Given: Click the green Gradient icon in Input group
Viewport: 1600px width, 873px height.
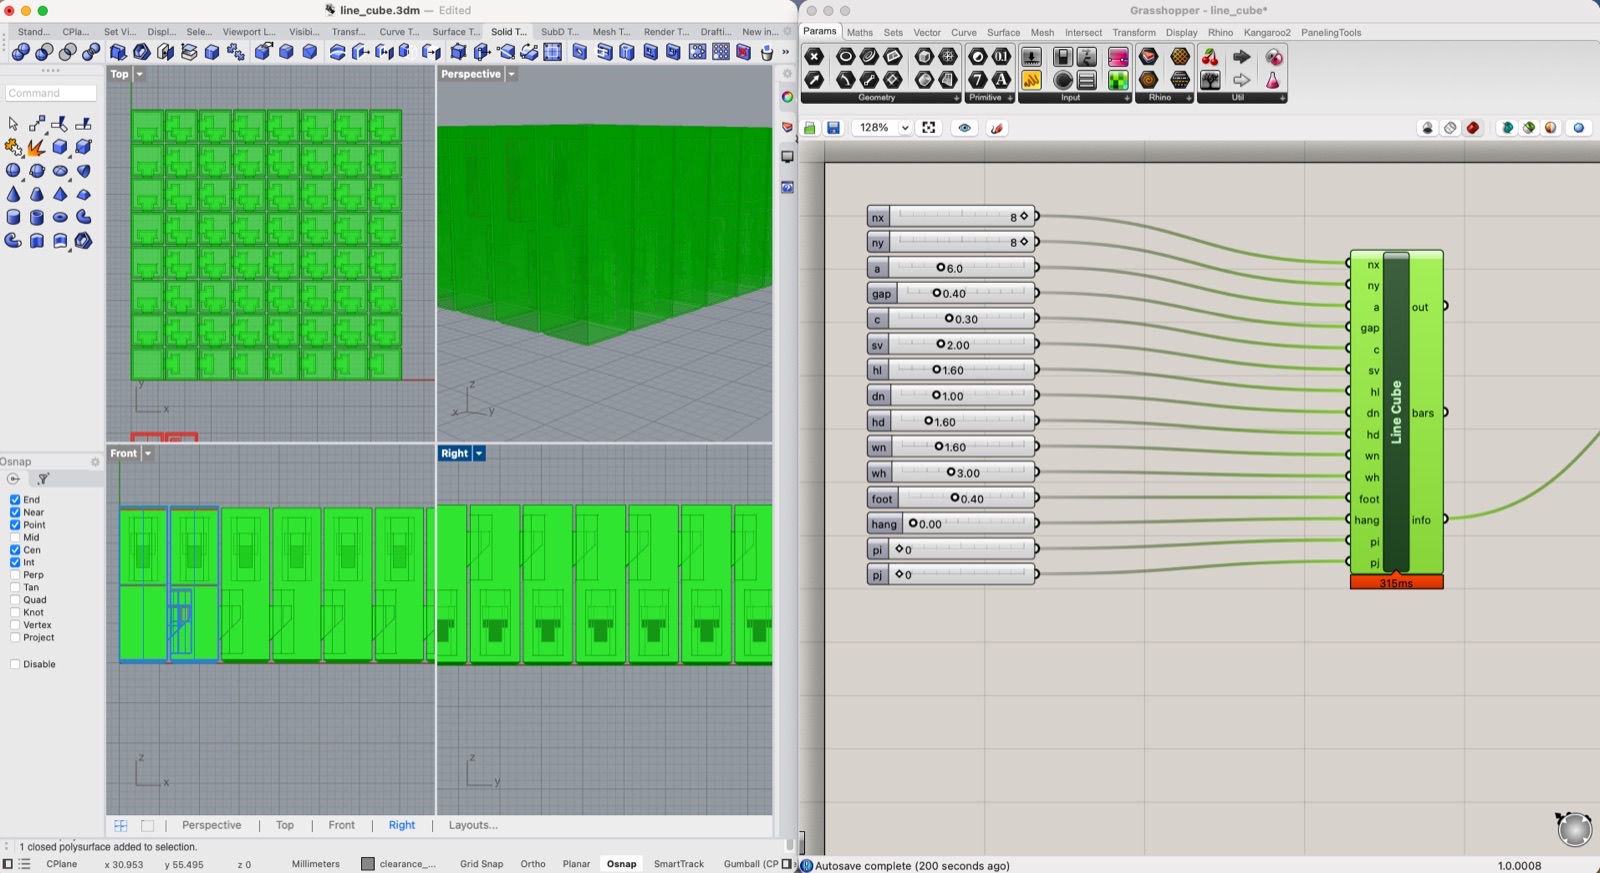Looking at the screenshot, I should pyautogui.click(x=1118, y=80).
